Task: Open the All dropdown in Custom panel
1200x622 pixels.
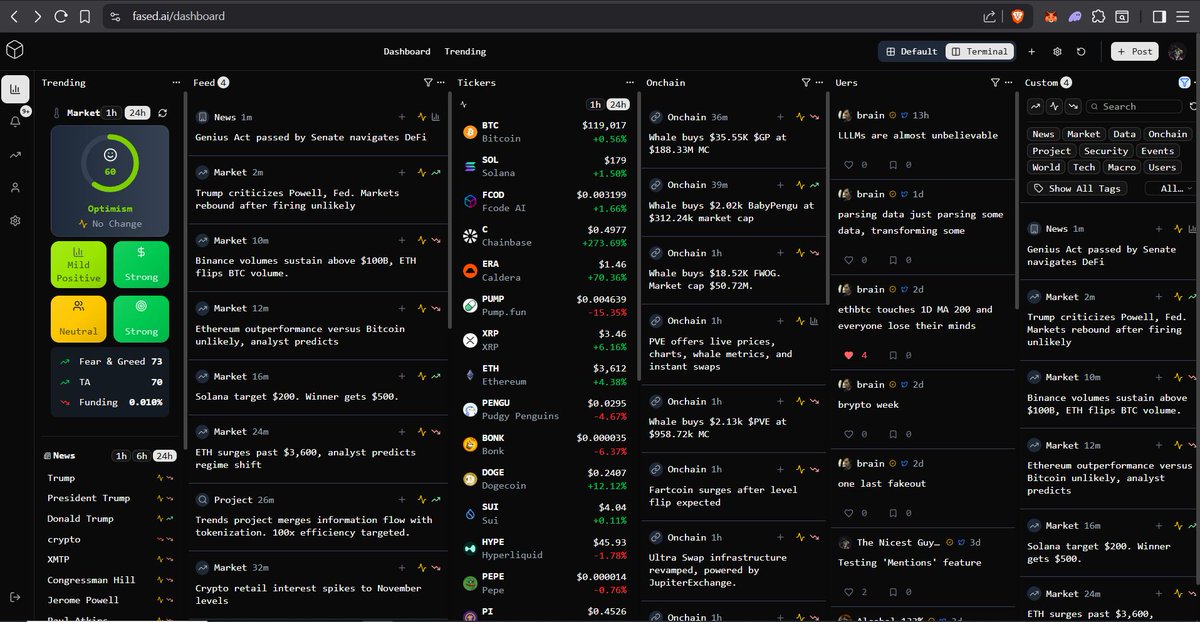Action: coord(1170,188)
